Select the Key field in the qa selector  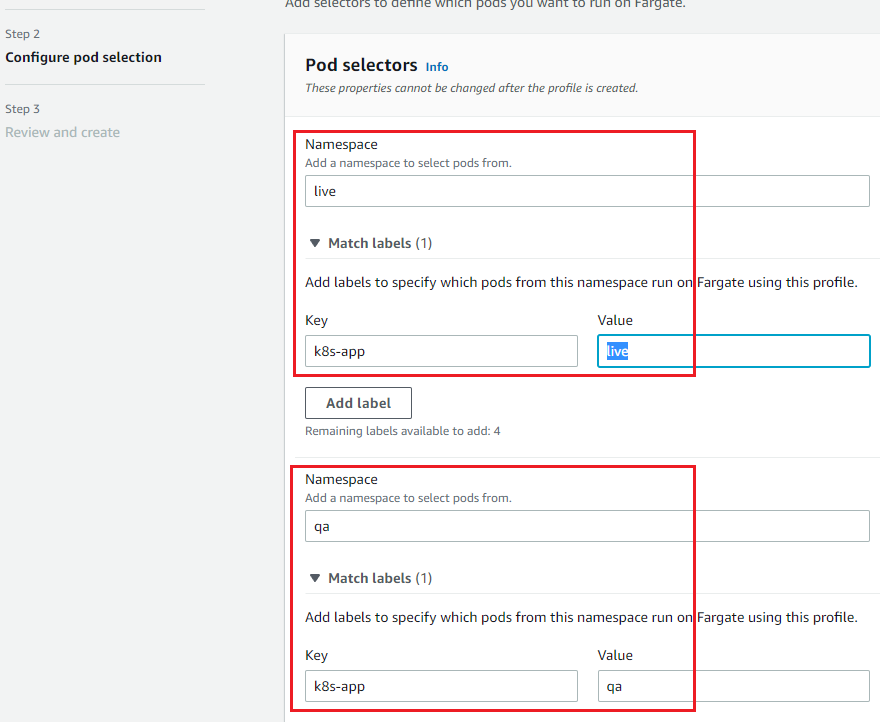pyautogui.click(x=441, y=686)
